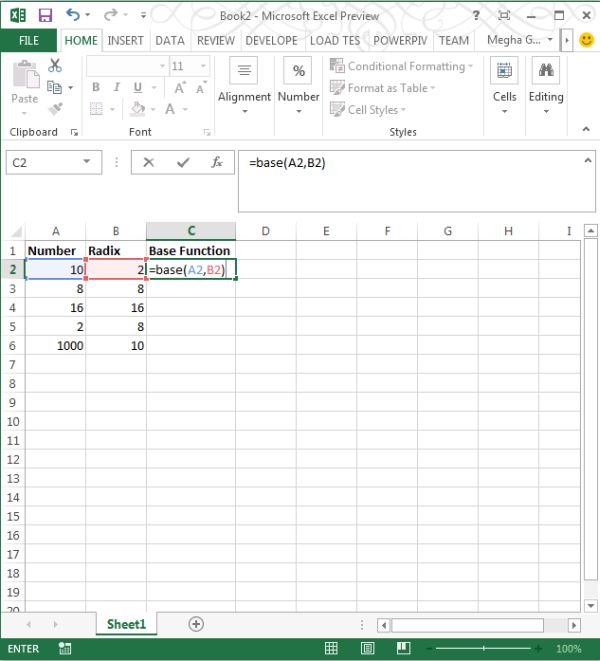Add a new sheet with plus button

196,624
